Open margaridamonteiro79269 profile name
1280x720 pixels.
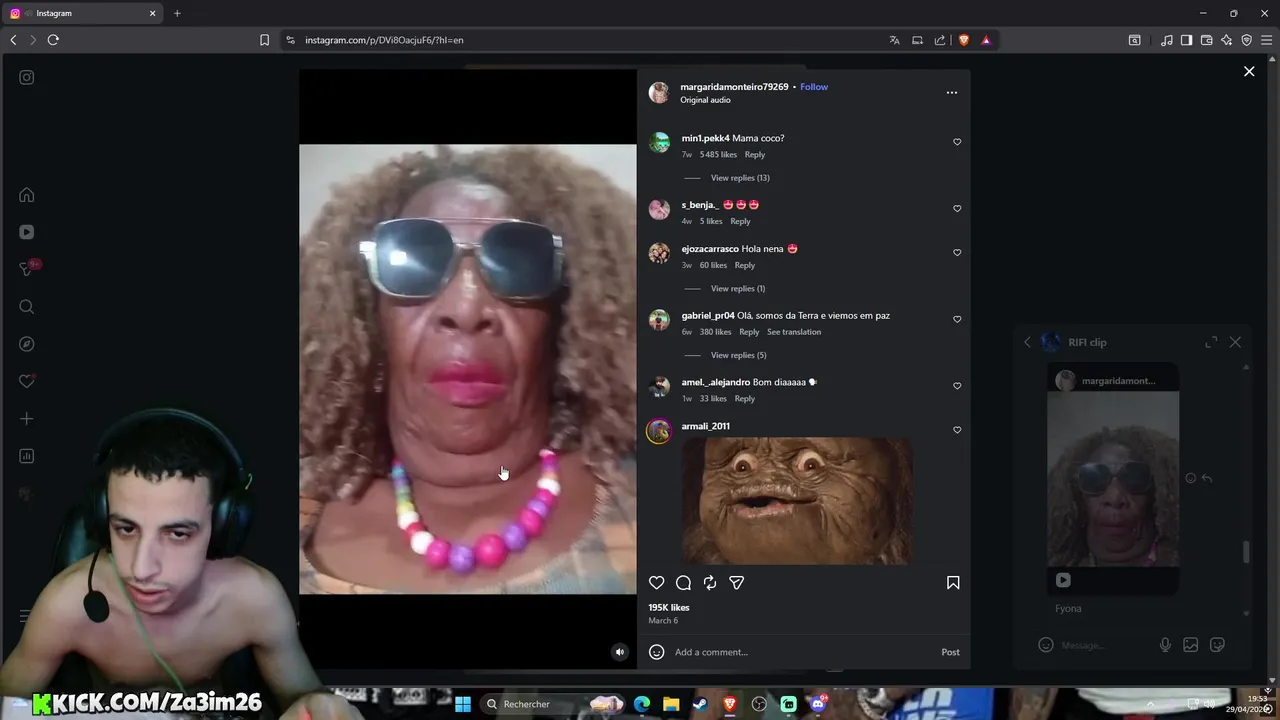coord(735,87)
